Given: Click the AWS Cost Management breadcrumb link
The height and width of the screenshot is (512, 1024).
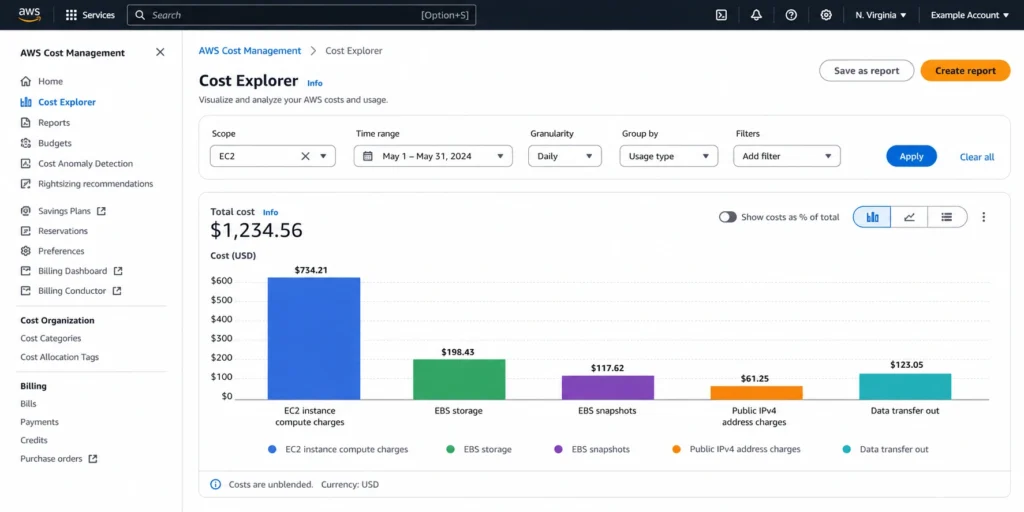Looking at the screenshot, I should tap(250, 50).
